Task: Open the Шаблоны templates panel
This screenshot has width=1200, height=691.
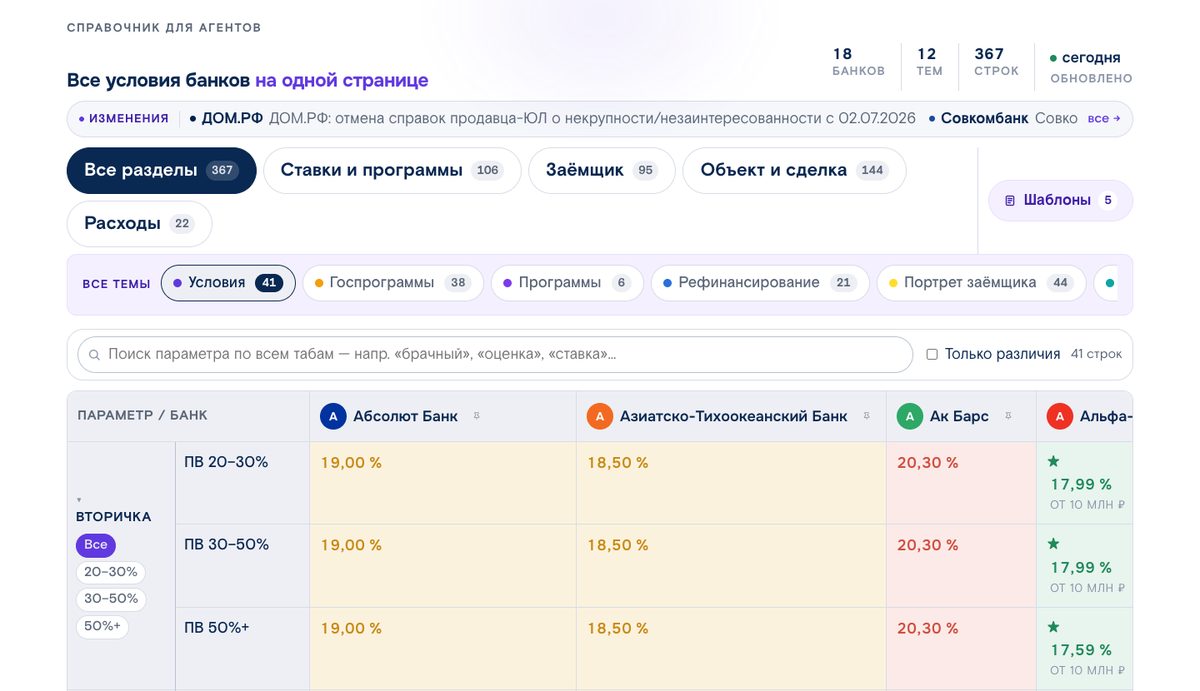Action: coord(1061,200)
